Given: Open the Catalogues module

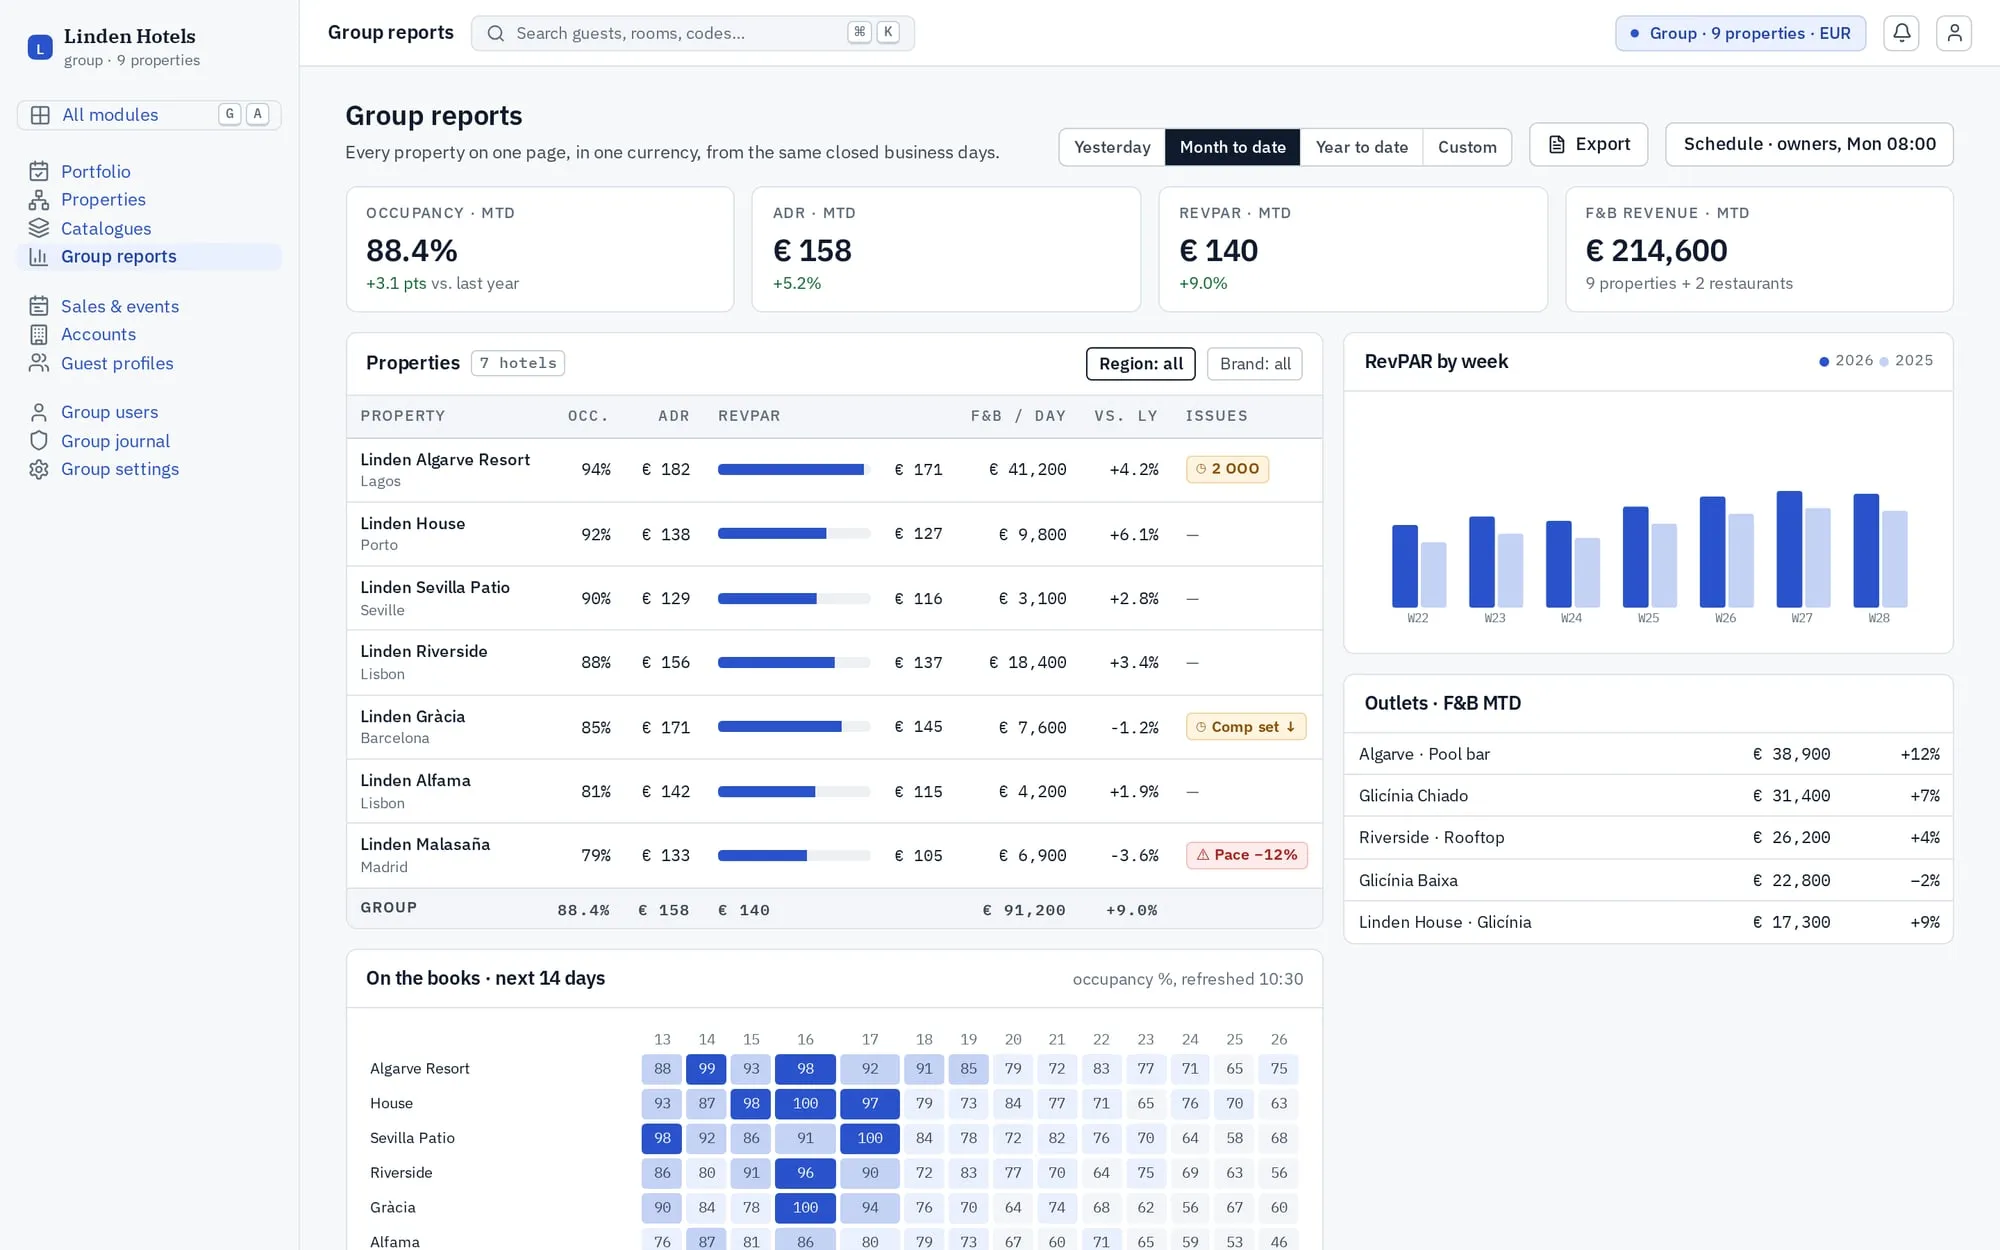Looking at the screenshot, I should click(x=149, y=228).
